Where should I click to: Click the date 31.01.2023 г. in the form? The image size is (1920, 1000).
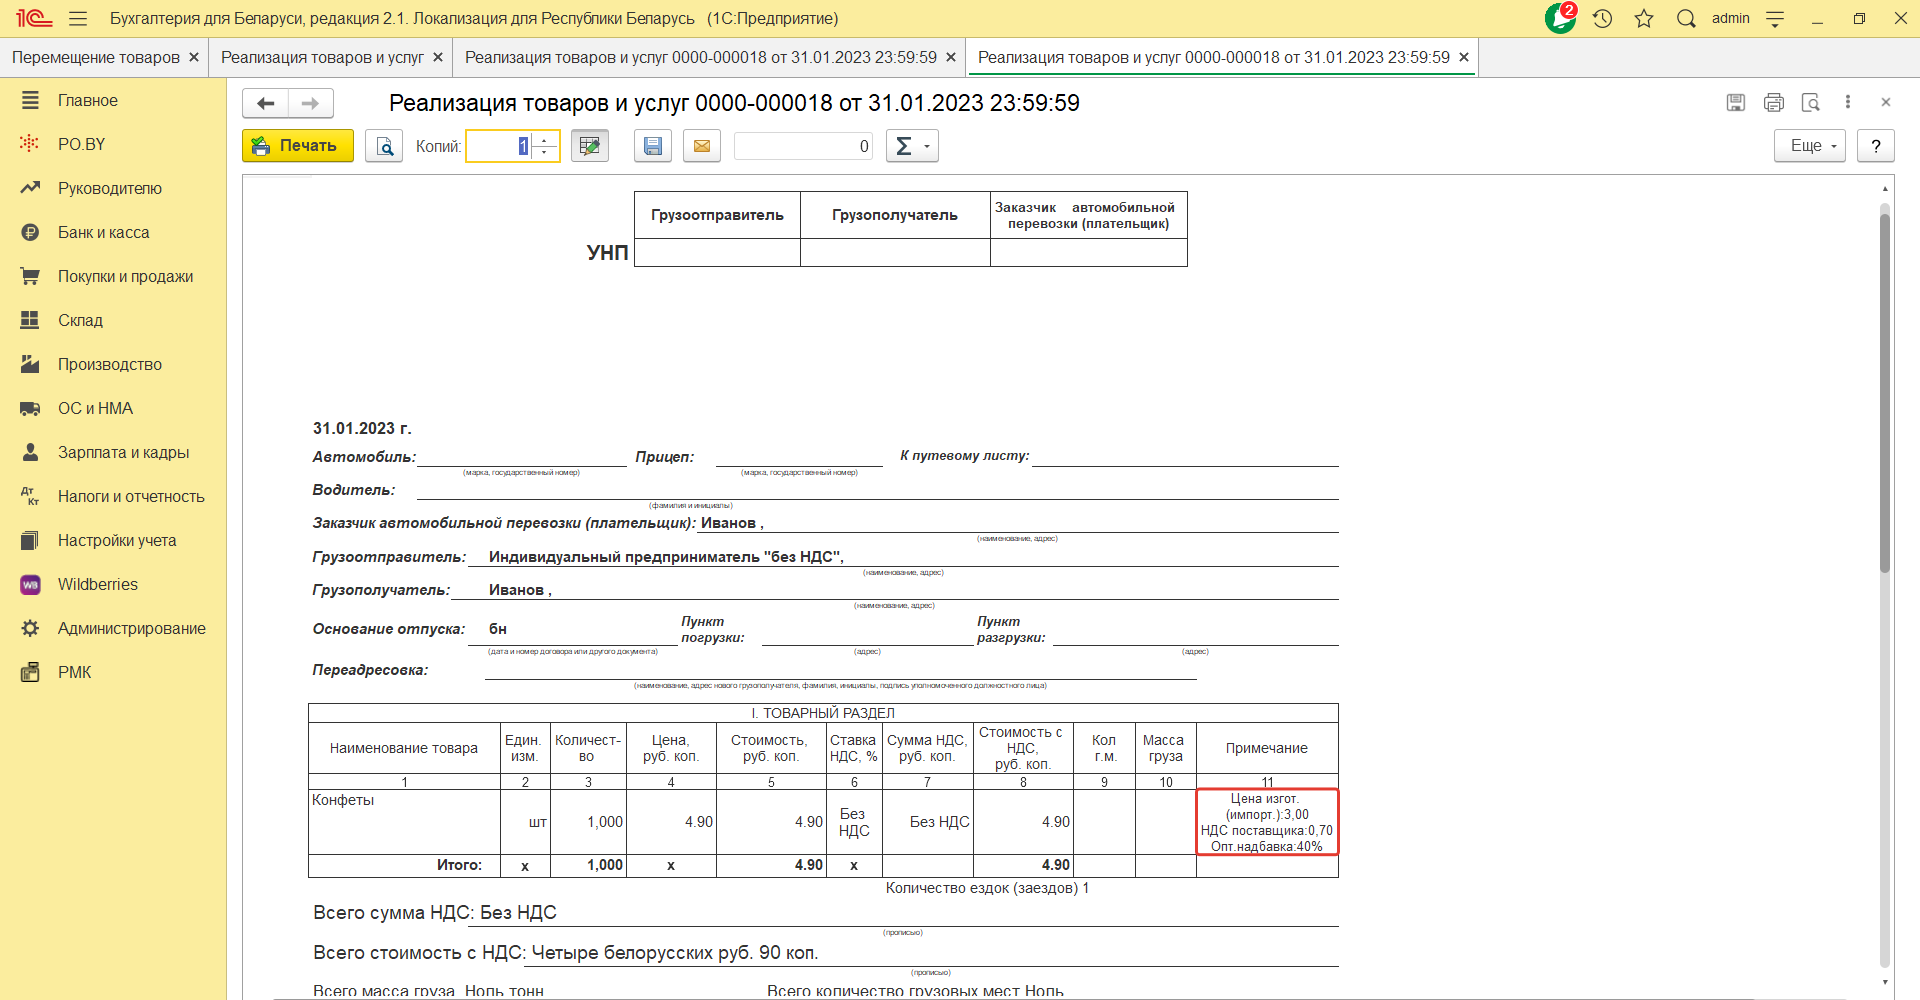pyautogui.click(x=362, y=428)
